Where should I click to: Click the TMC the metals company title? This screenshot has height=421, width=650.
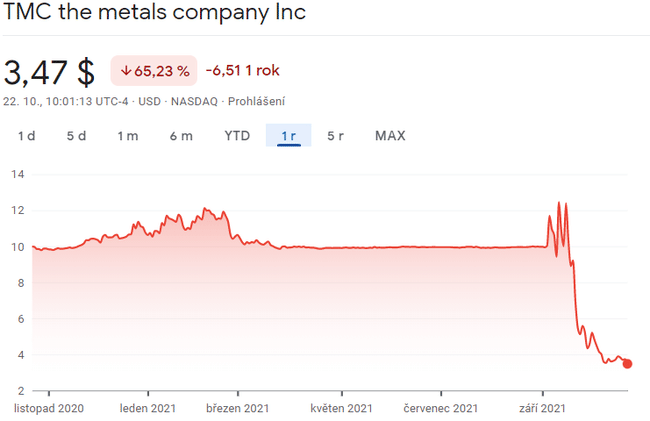pos(155,14)
